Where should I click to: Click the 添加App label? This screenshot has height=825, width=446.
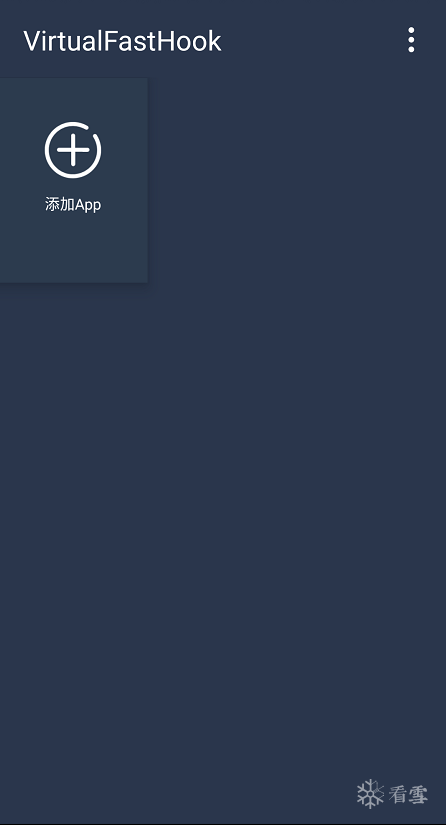click(73, 205)
